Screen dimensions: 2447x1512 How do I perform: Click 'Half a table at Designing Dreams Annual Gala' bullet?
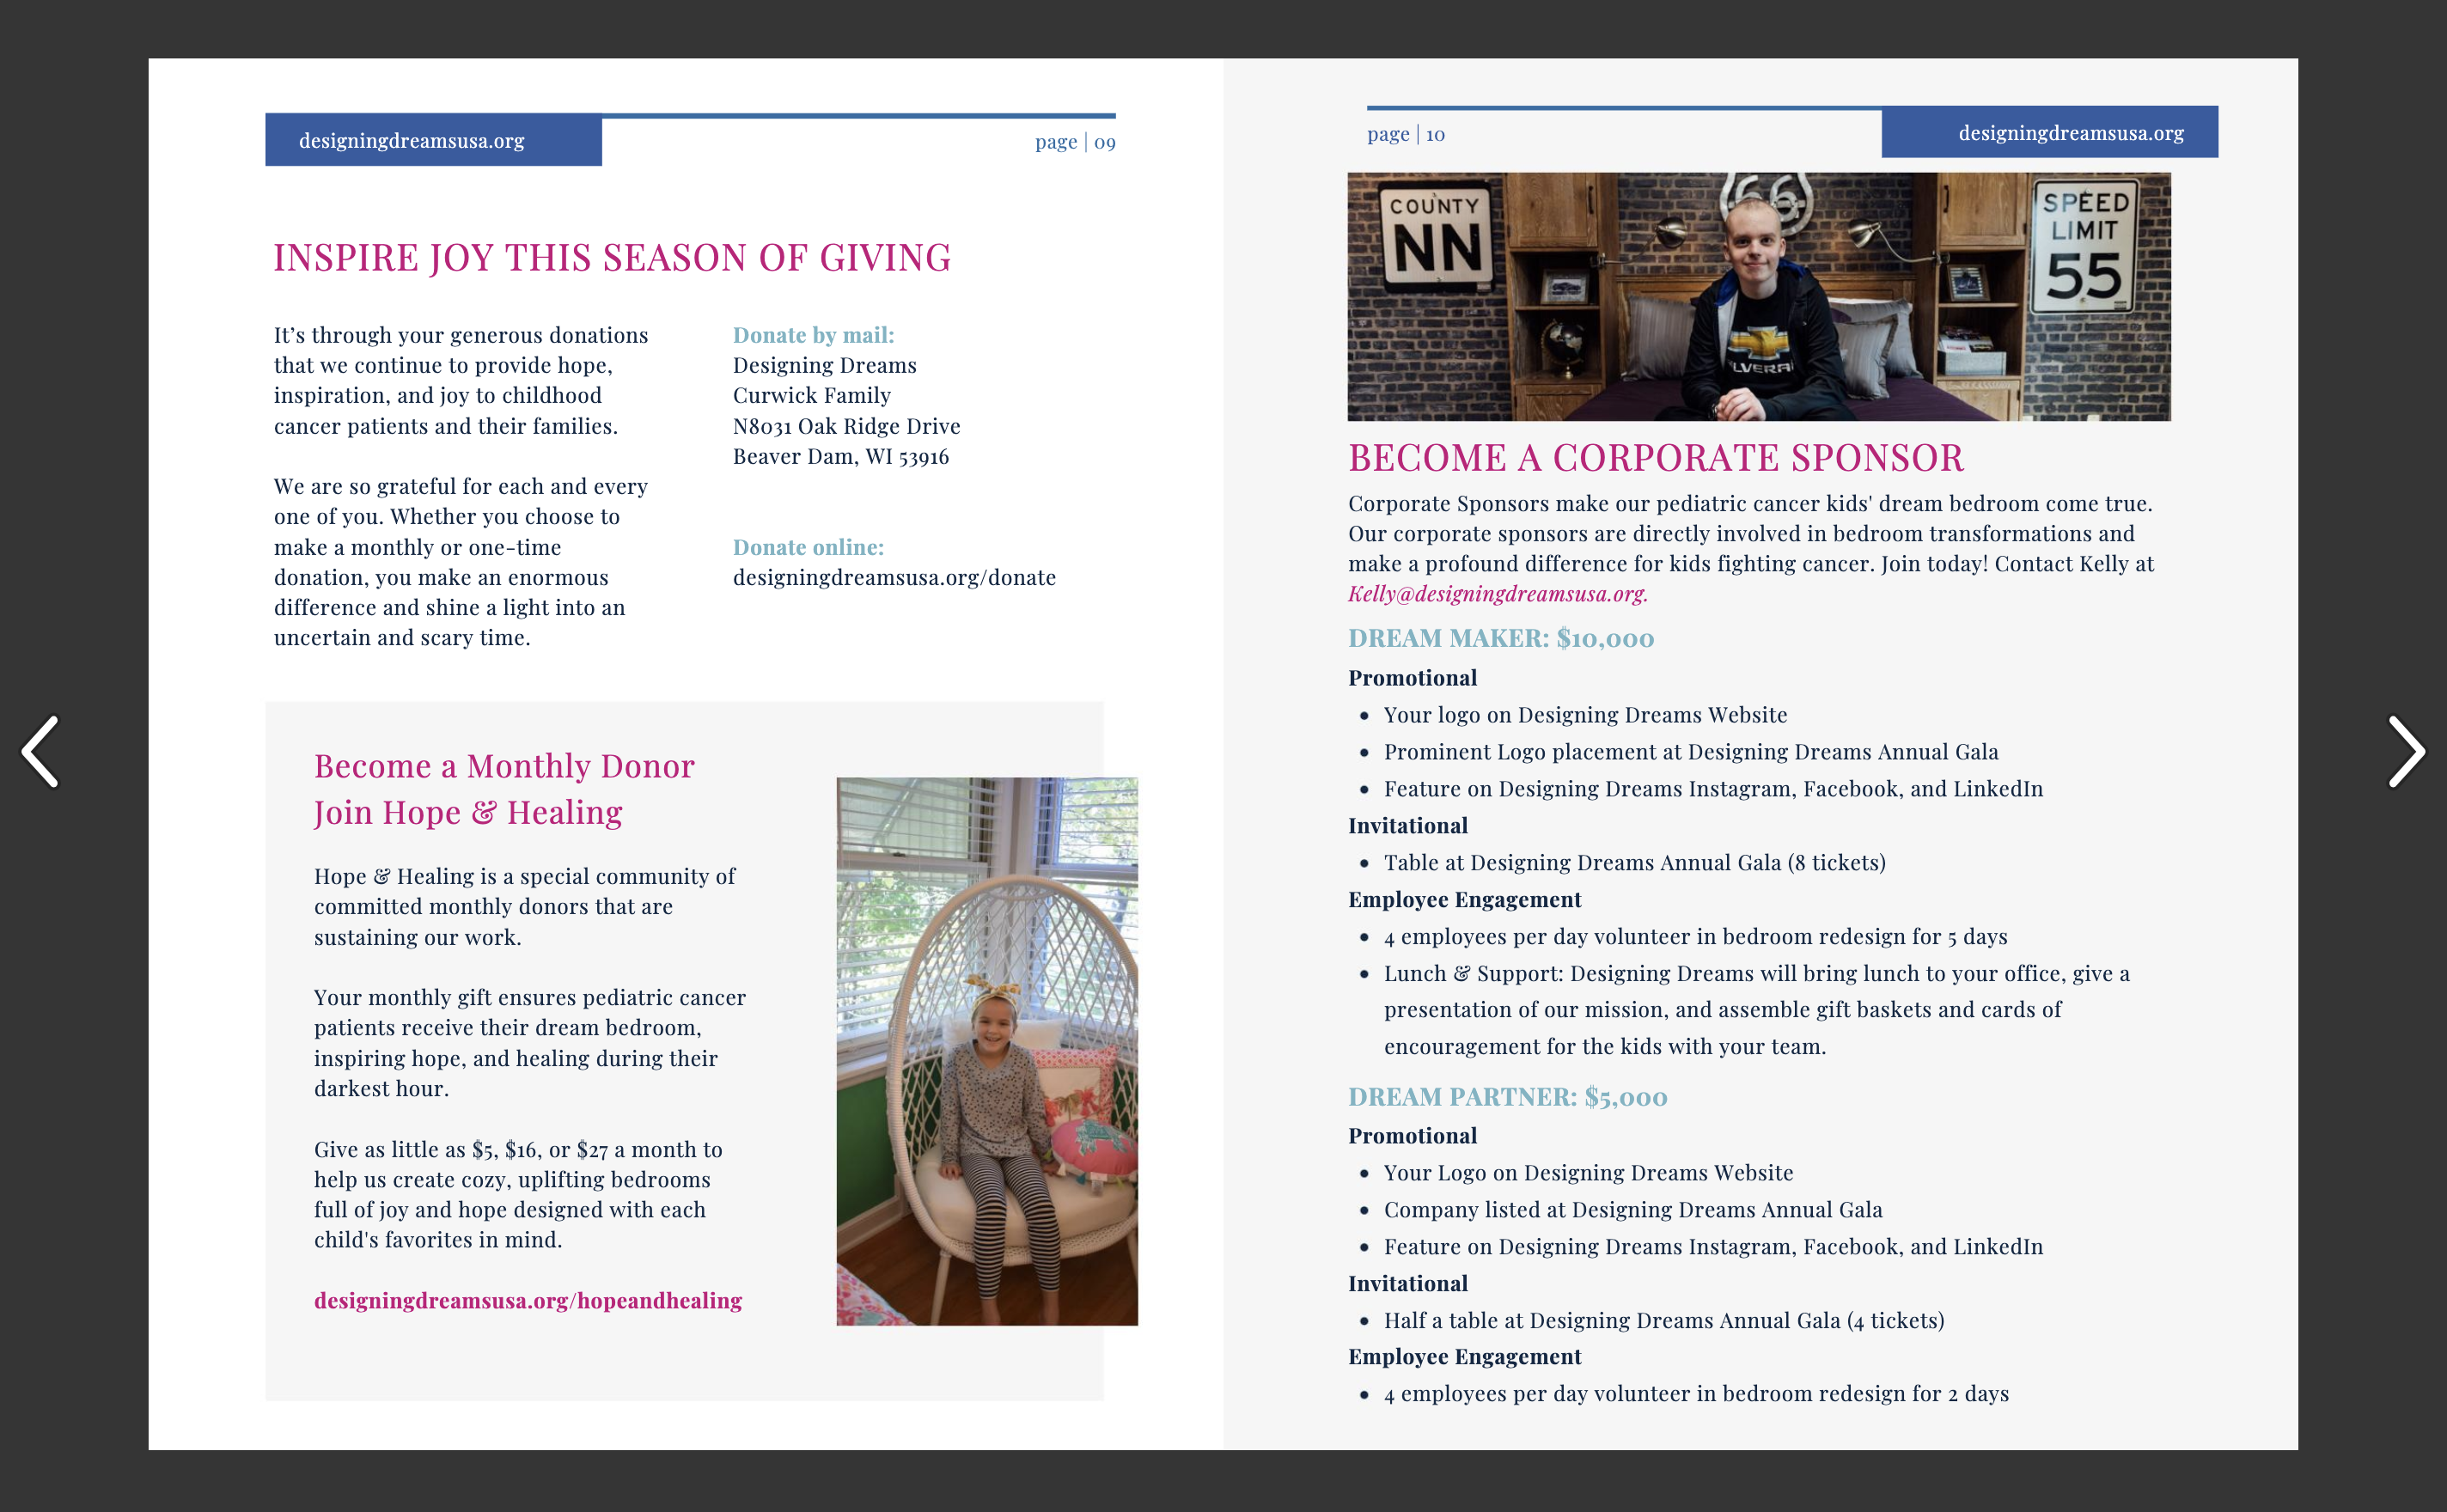coord(1663,1320)
